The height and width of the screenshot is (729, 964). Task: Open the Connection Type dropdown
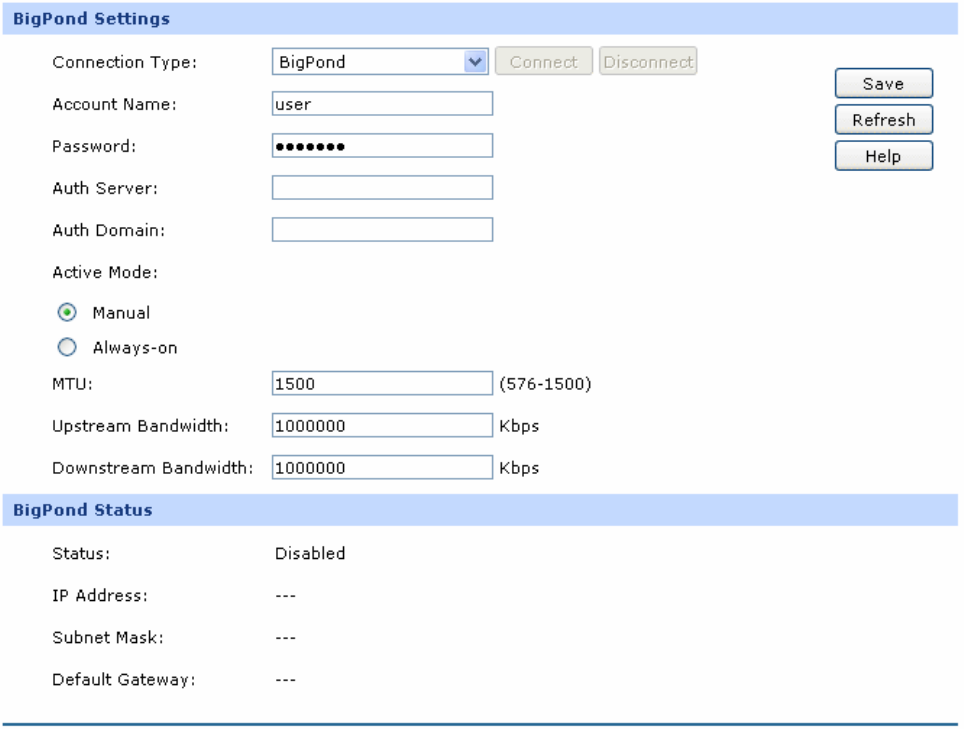click(379, 62)
